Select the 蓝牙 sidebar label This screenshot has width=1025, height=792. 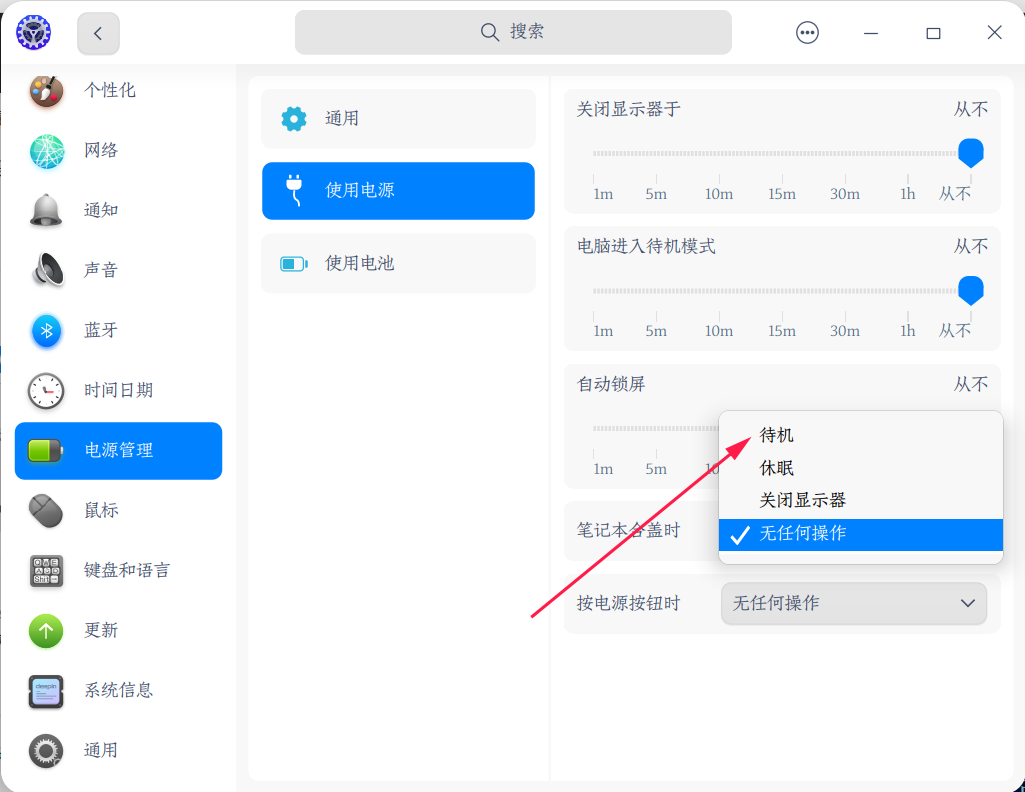[101, 330]
